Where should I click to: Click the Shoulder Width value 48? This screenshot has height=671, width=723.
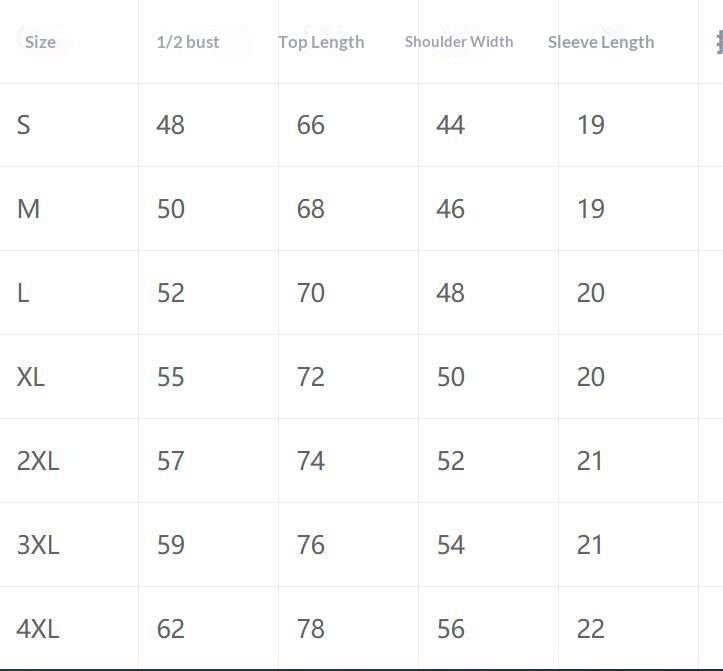pos(451,293)
